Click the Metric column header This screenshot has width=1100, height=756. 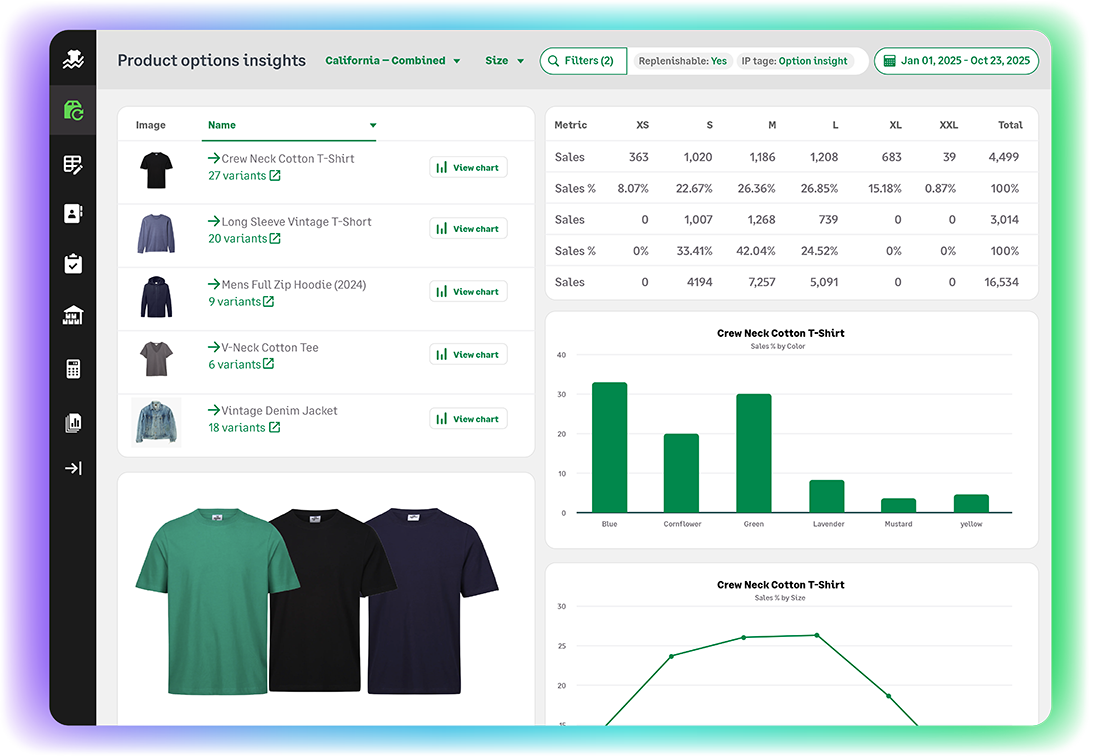click(x=570, y=125)
